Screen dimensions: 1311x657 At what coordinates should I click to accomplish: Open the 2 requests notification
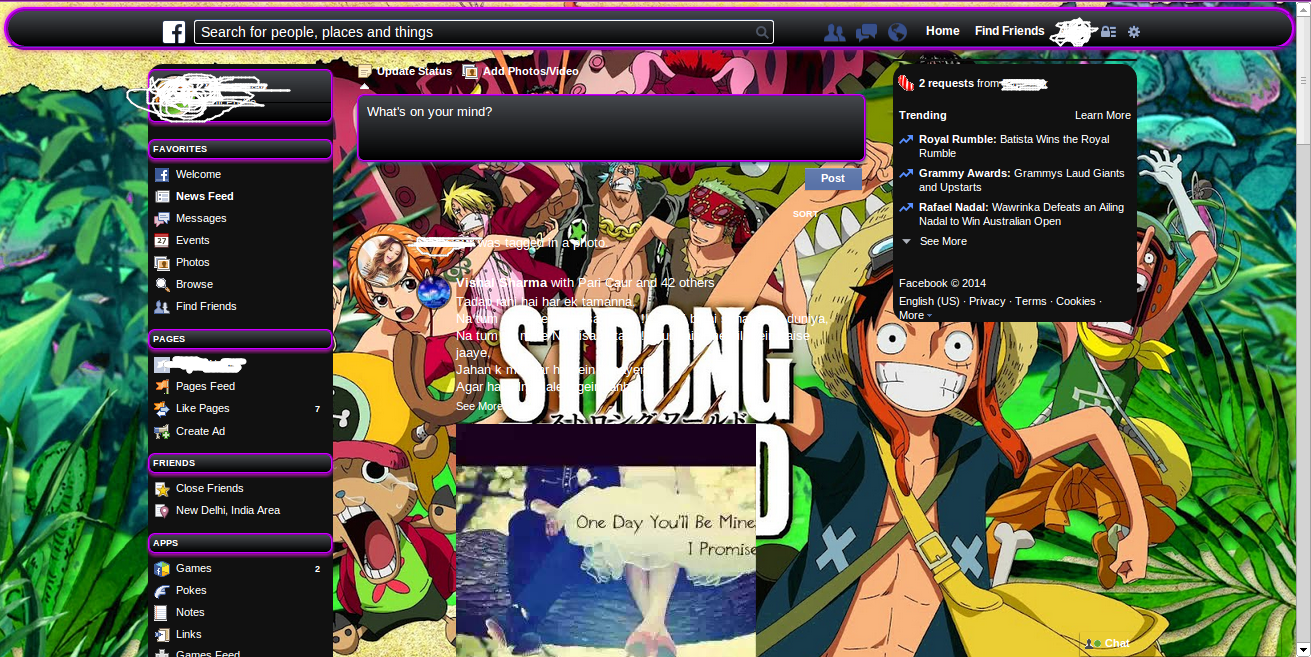[946, 83]
